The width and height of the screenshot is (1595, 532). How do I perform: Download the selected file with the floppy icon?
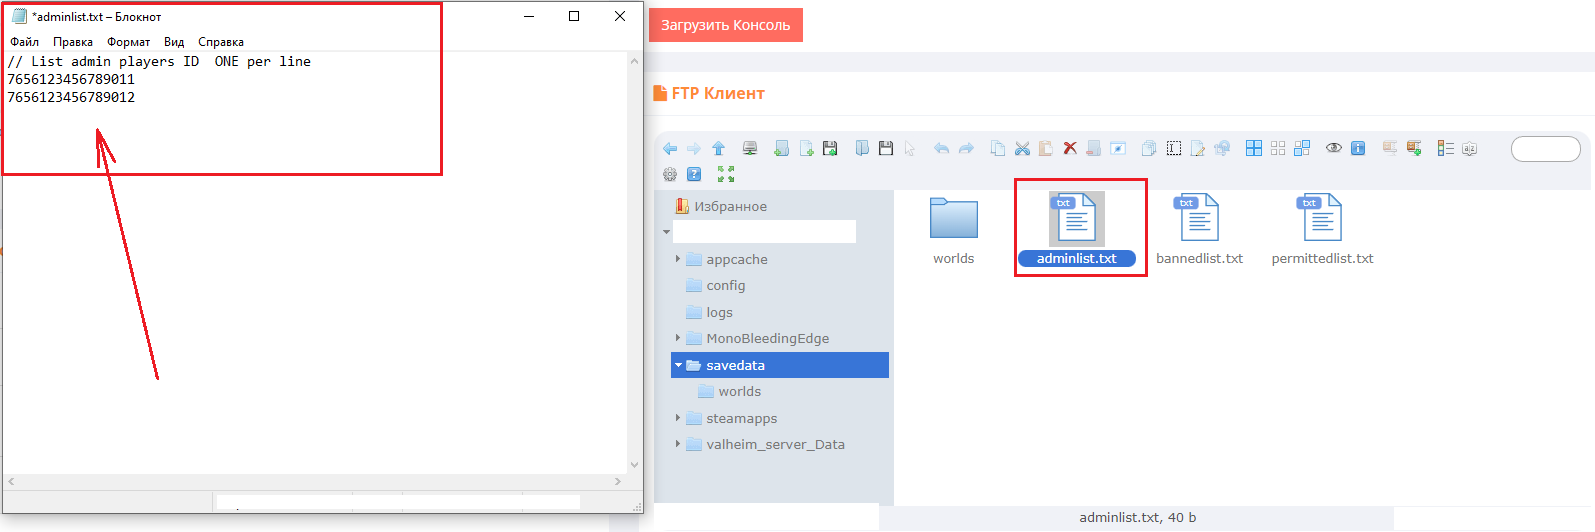pos(886,148)
